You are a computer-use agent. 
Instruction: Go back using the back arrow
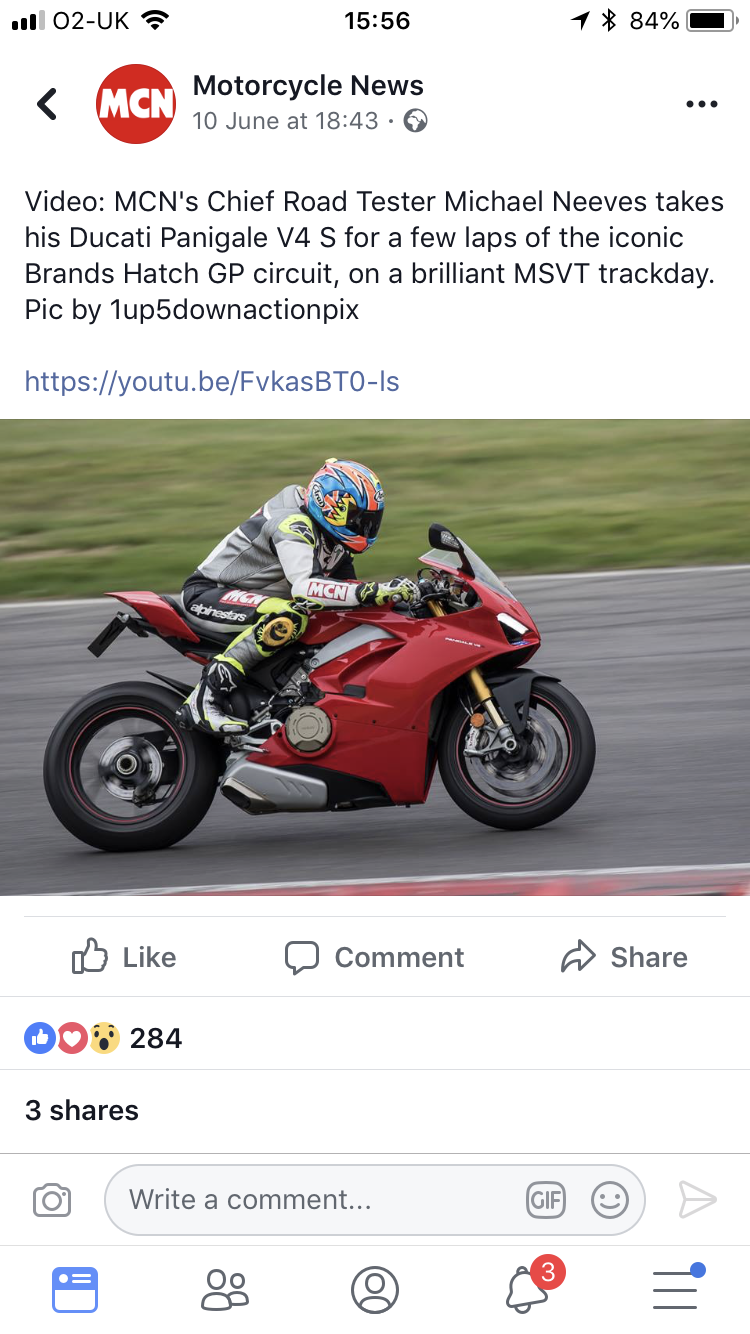click(x=47, y=103)
